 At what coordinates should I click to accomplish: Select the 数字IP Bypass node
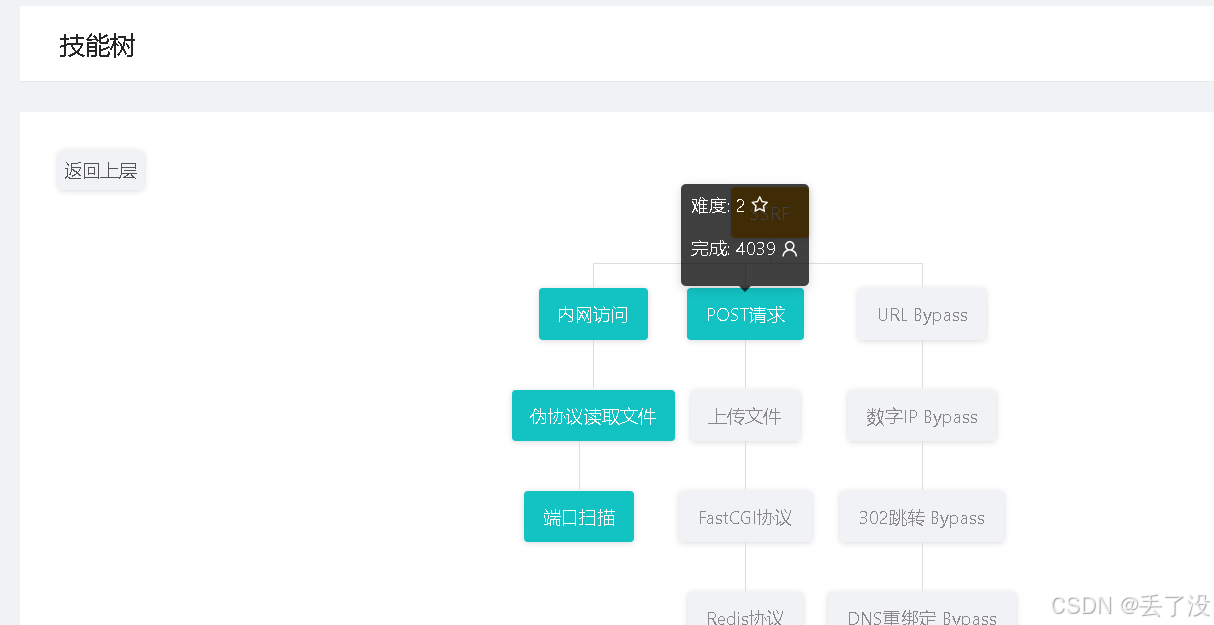tap(922, 416)
